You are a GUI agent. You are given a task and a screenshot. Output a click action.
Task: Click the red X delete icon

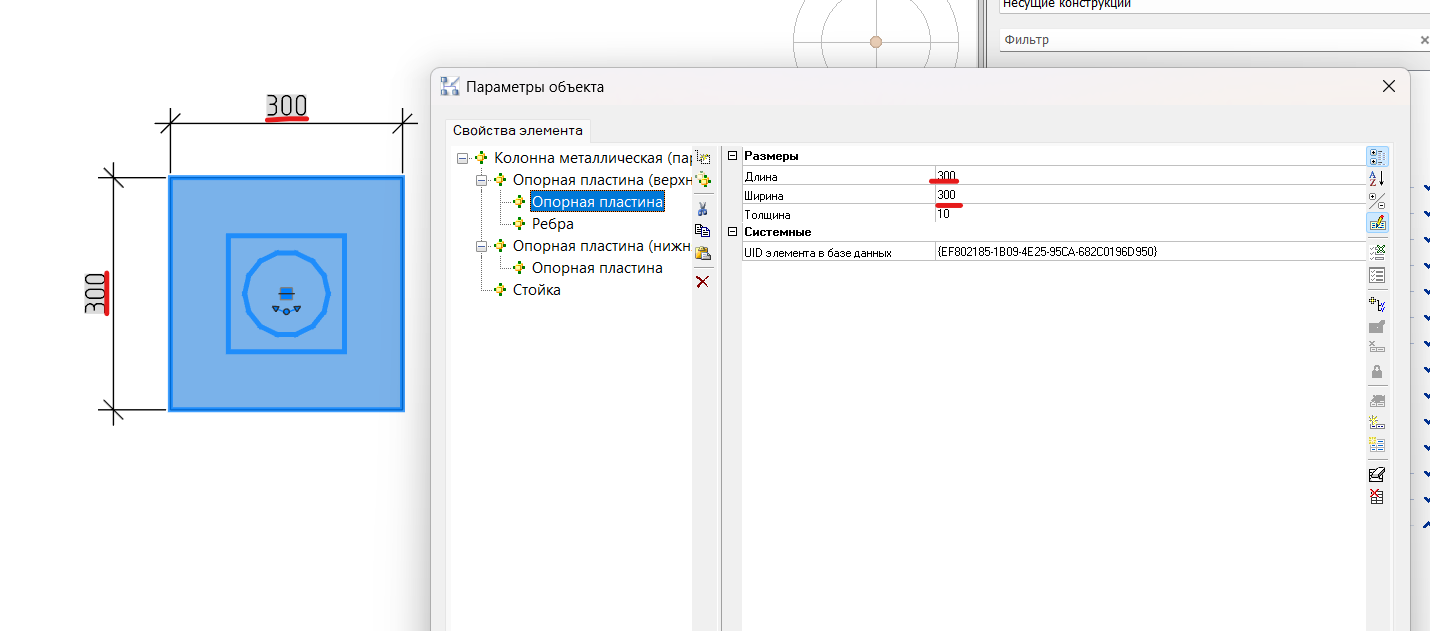point(702,282)
